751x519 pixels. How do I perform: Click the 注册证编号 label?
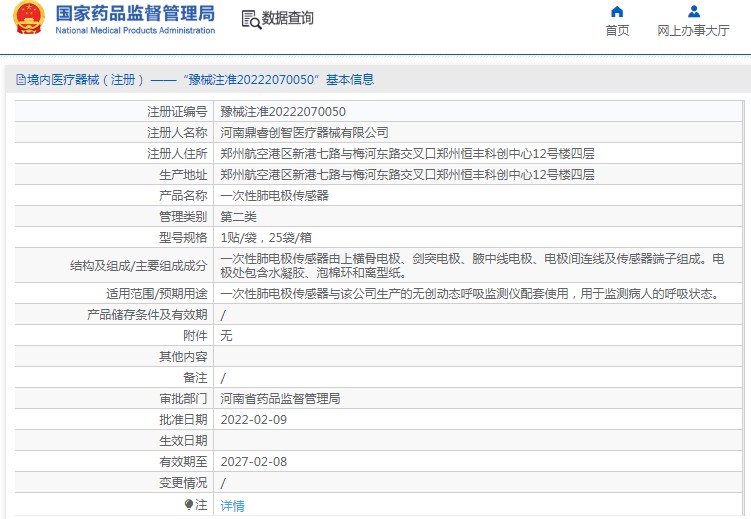pos(177,112)
